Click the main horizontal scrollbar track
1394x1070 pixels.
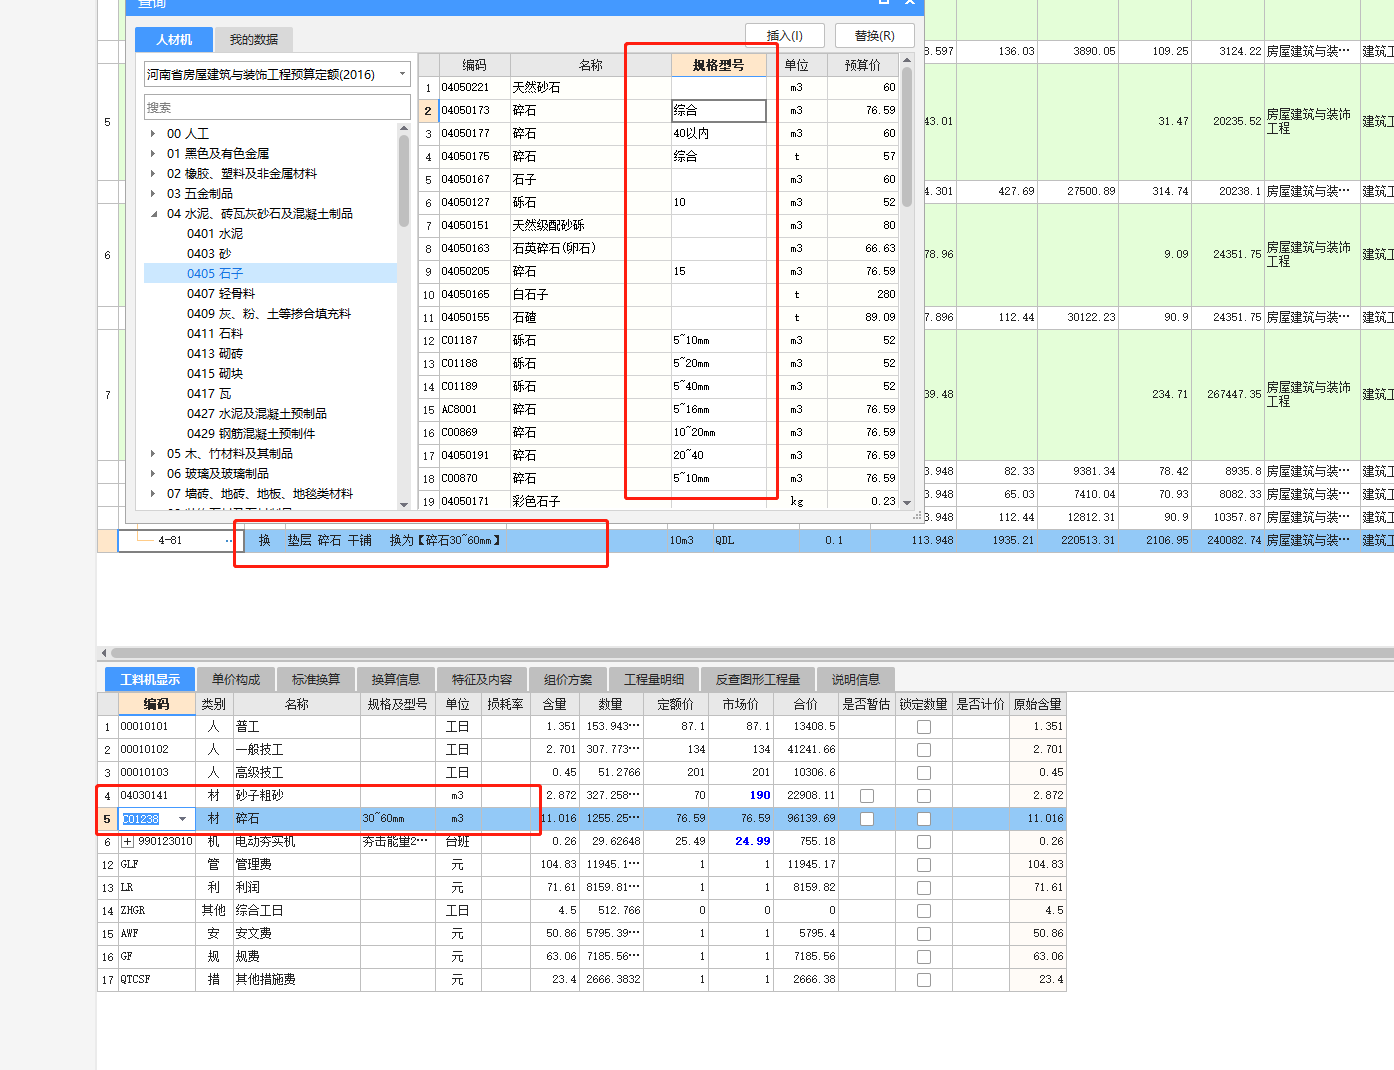750,653
